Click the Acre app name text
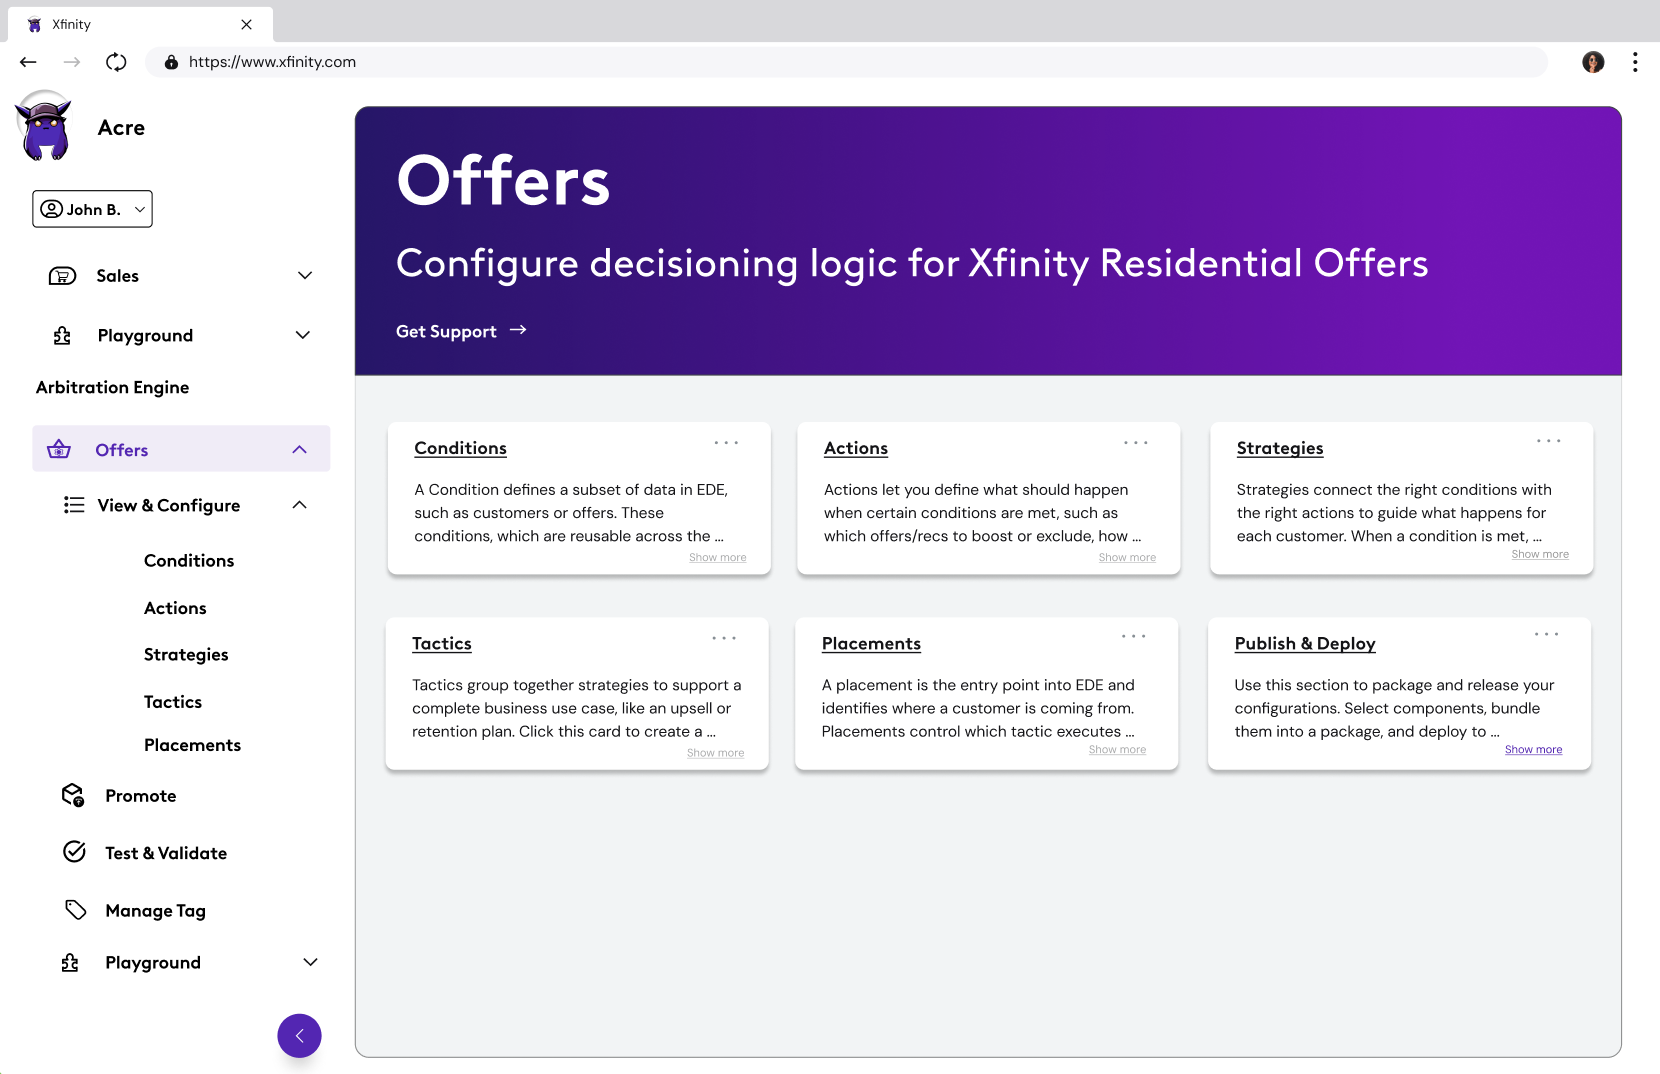Viewport: 1660px width, 1074px height. point(121,128)
